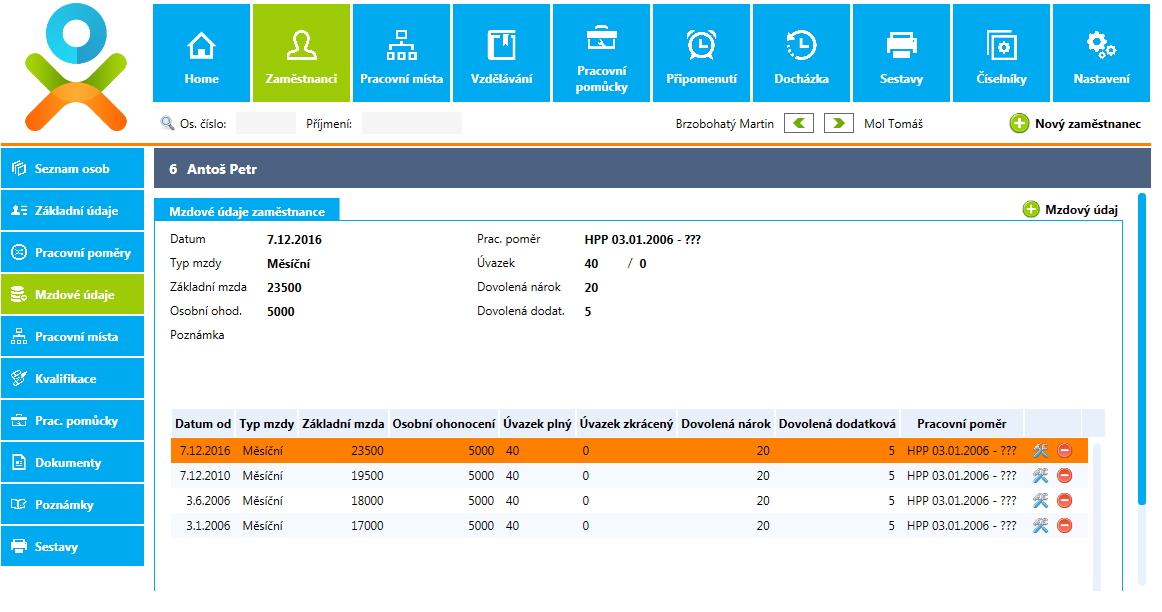This screenshot has height=612, width=1162.
Task: Open the Pracovní pomůcky top tile
Action: (602, 53)
